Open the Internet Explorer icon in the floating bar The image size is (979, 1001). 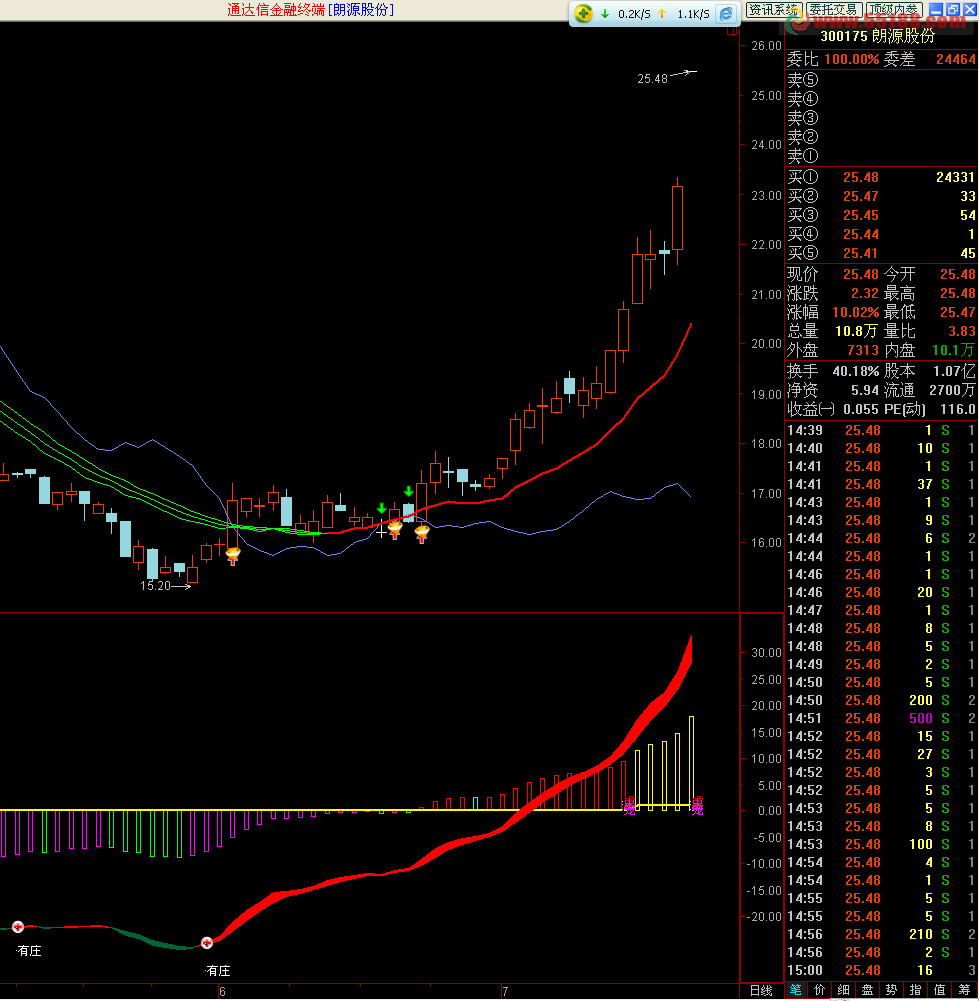[726, 14]
